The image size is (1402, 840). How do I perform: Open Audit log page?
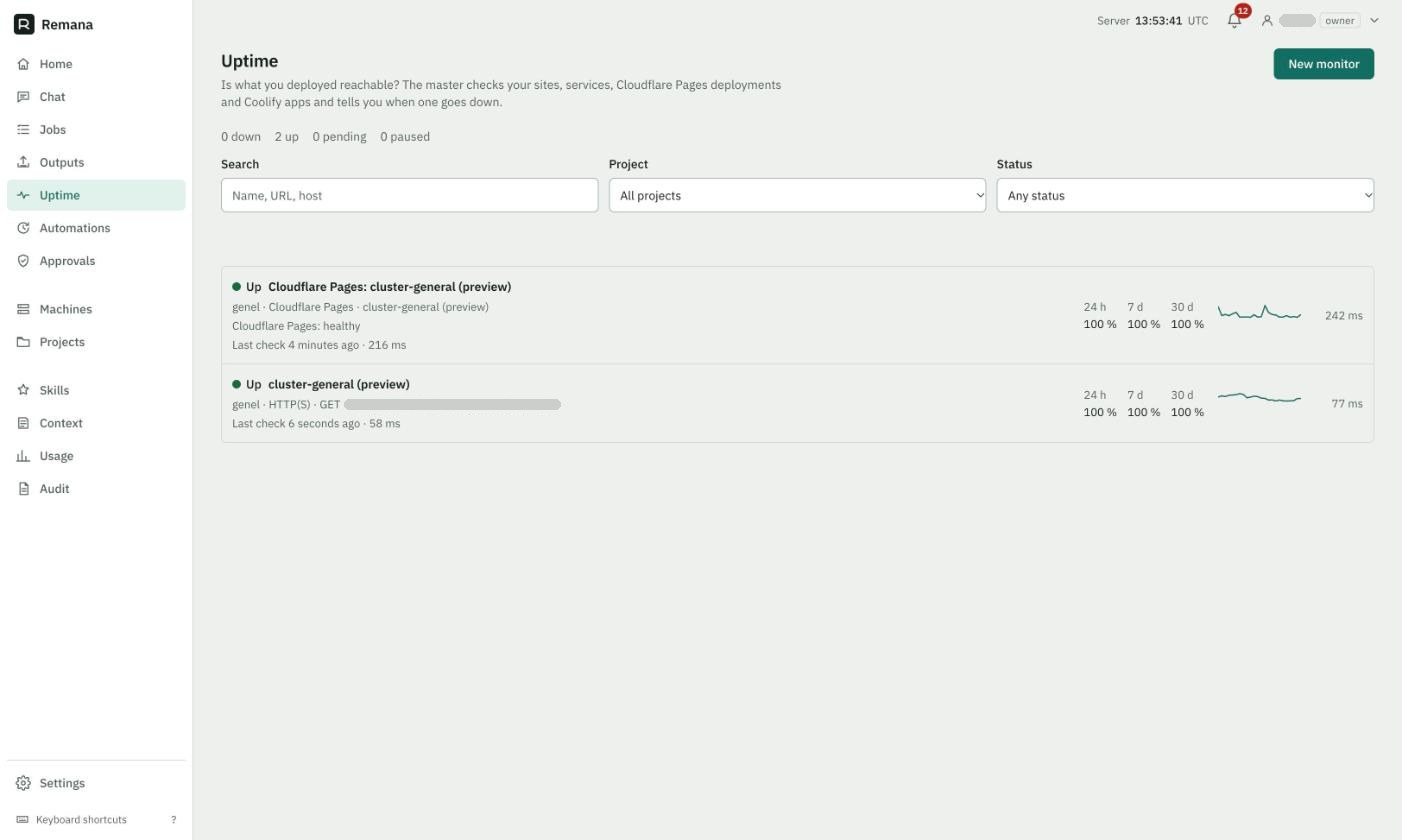click(96, 489)
